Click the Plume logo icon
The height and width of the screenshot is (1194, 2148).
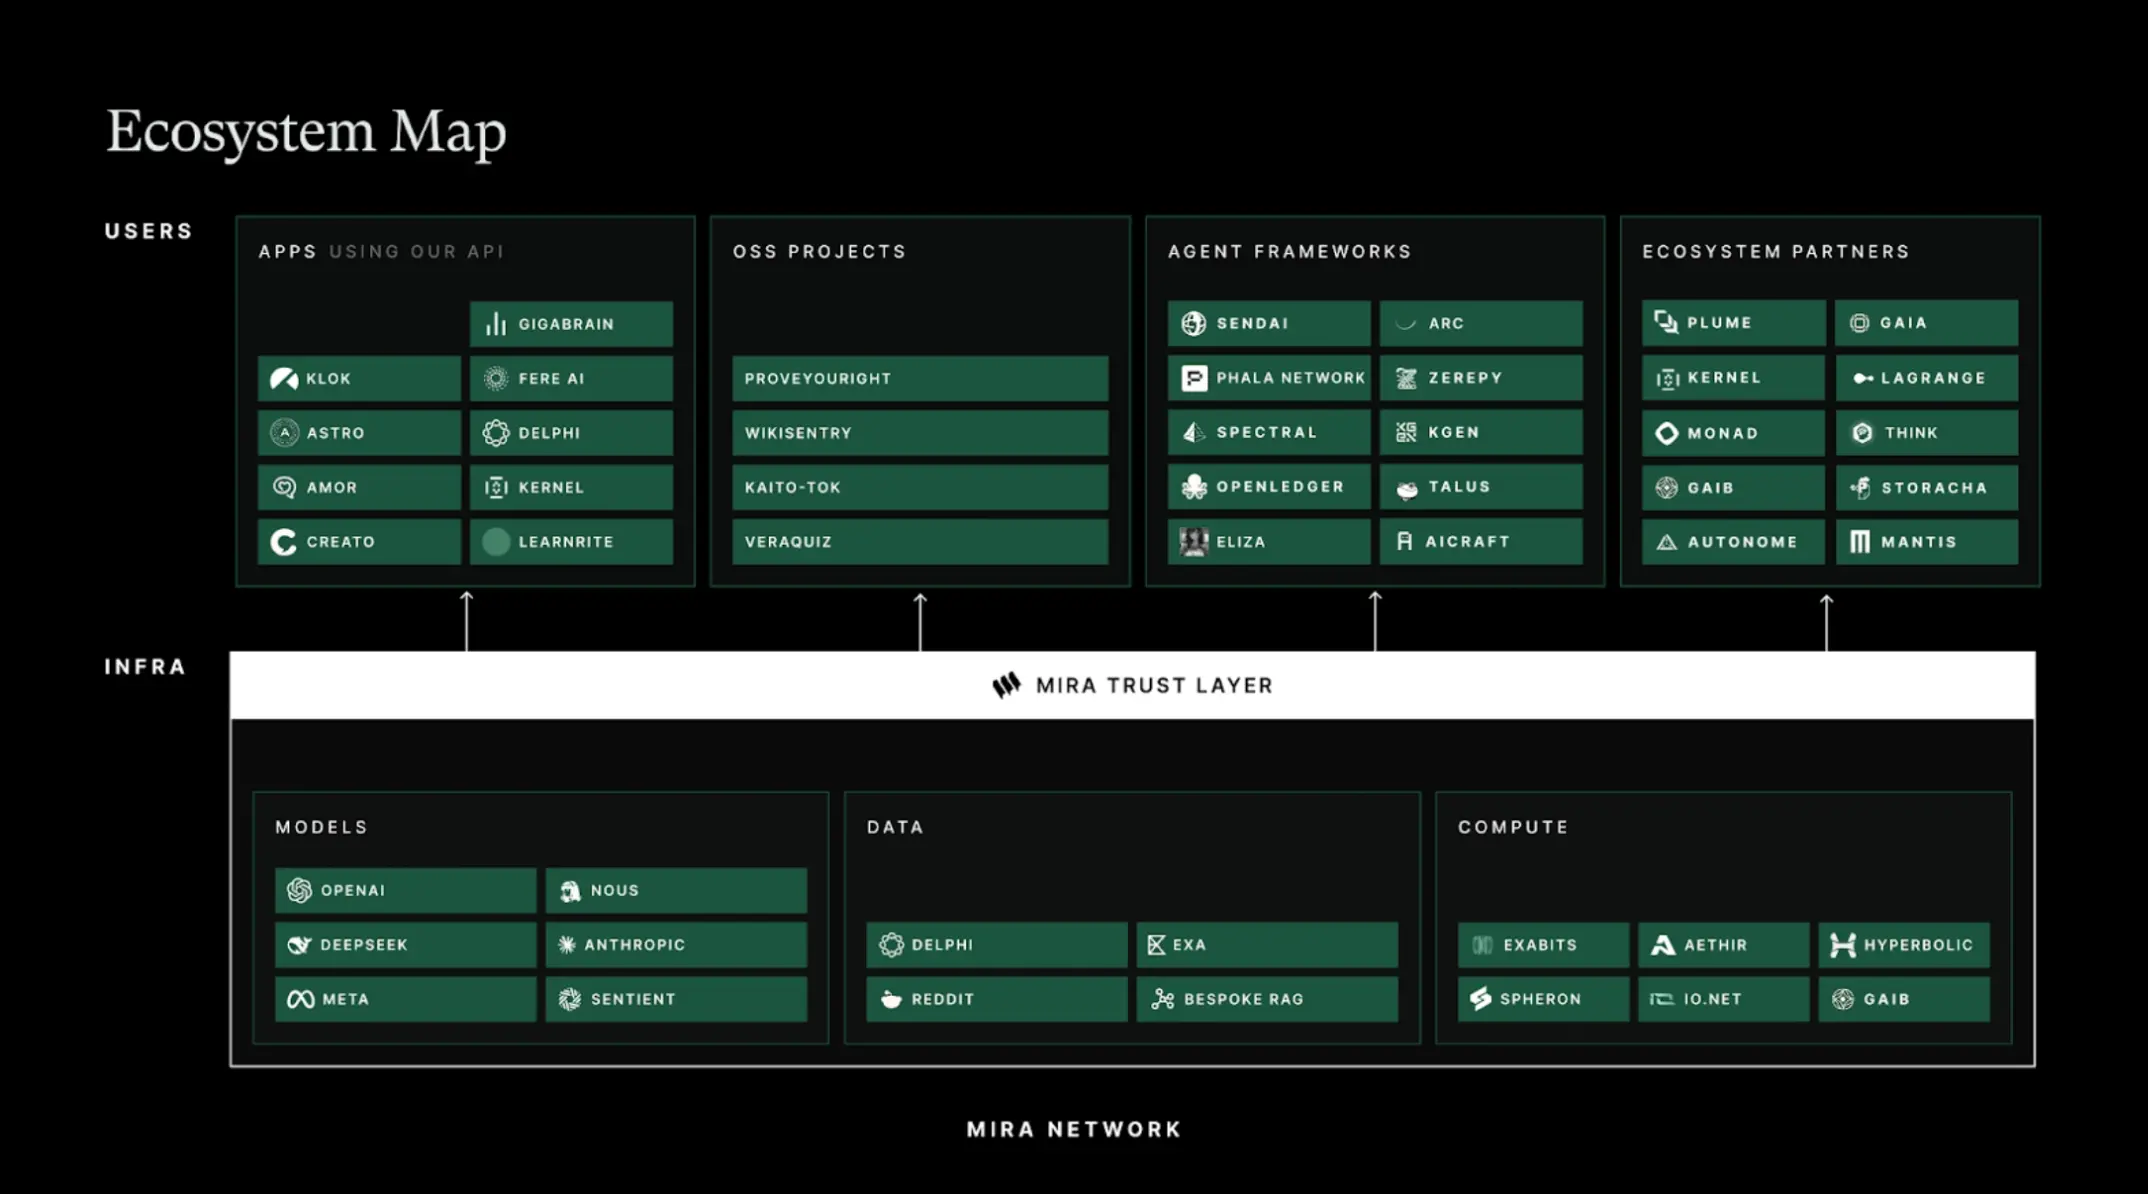(1666, 322)
